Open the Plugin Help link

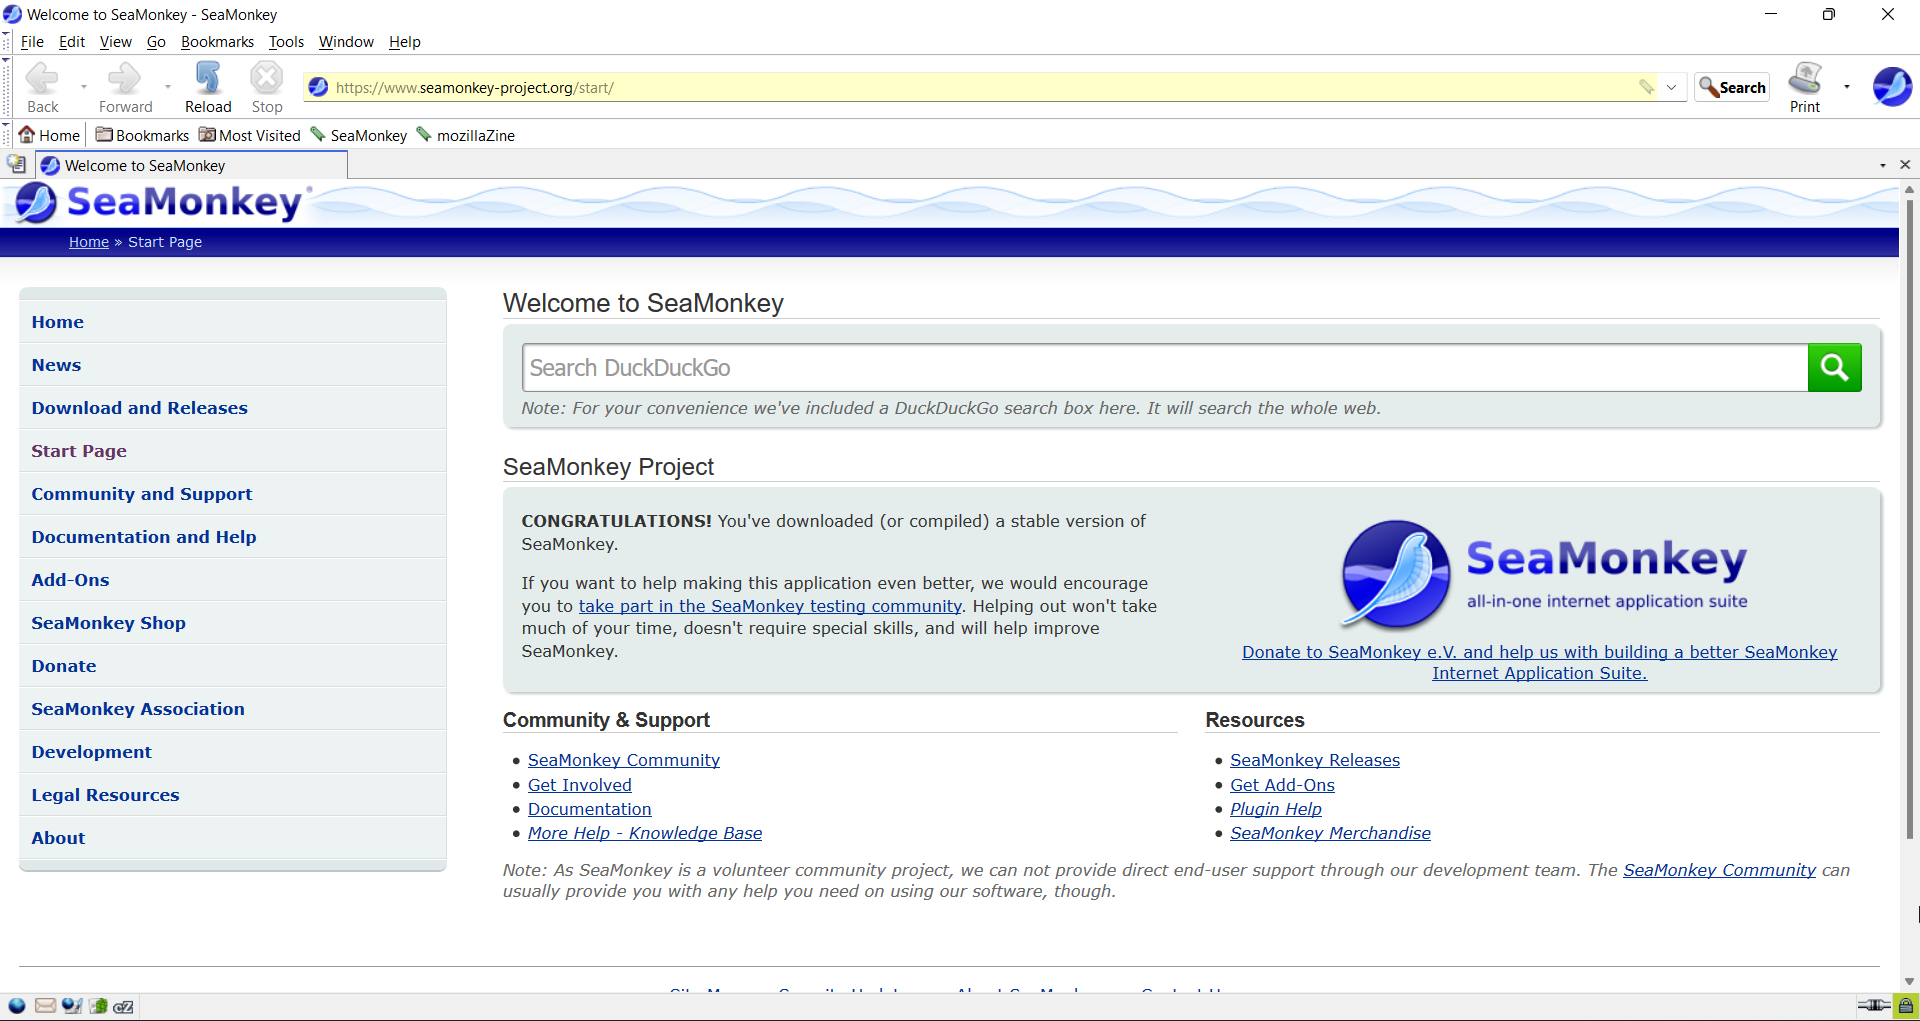(1276, 809)
